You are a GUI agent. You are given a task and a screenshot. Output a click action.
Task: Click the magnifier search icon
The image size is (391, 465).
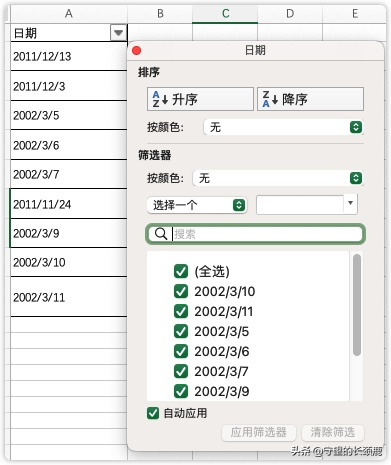click(x=161, y=234)
